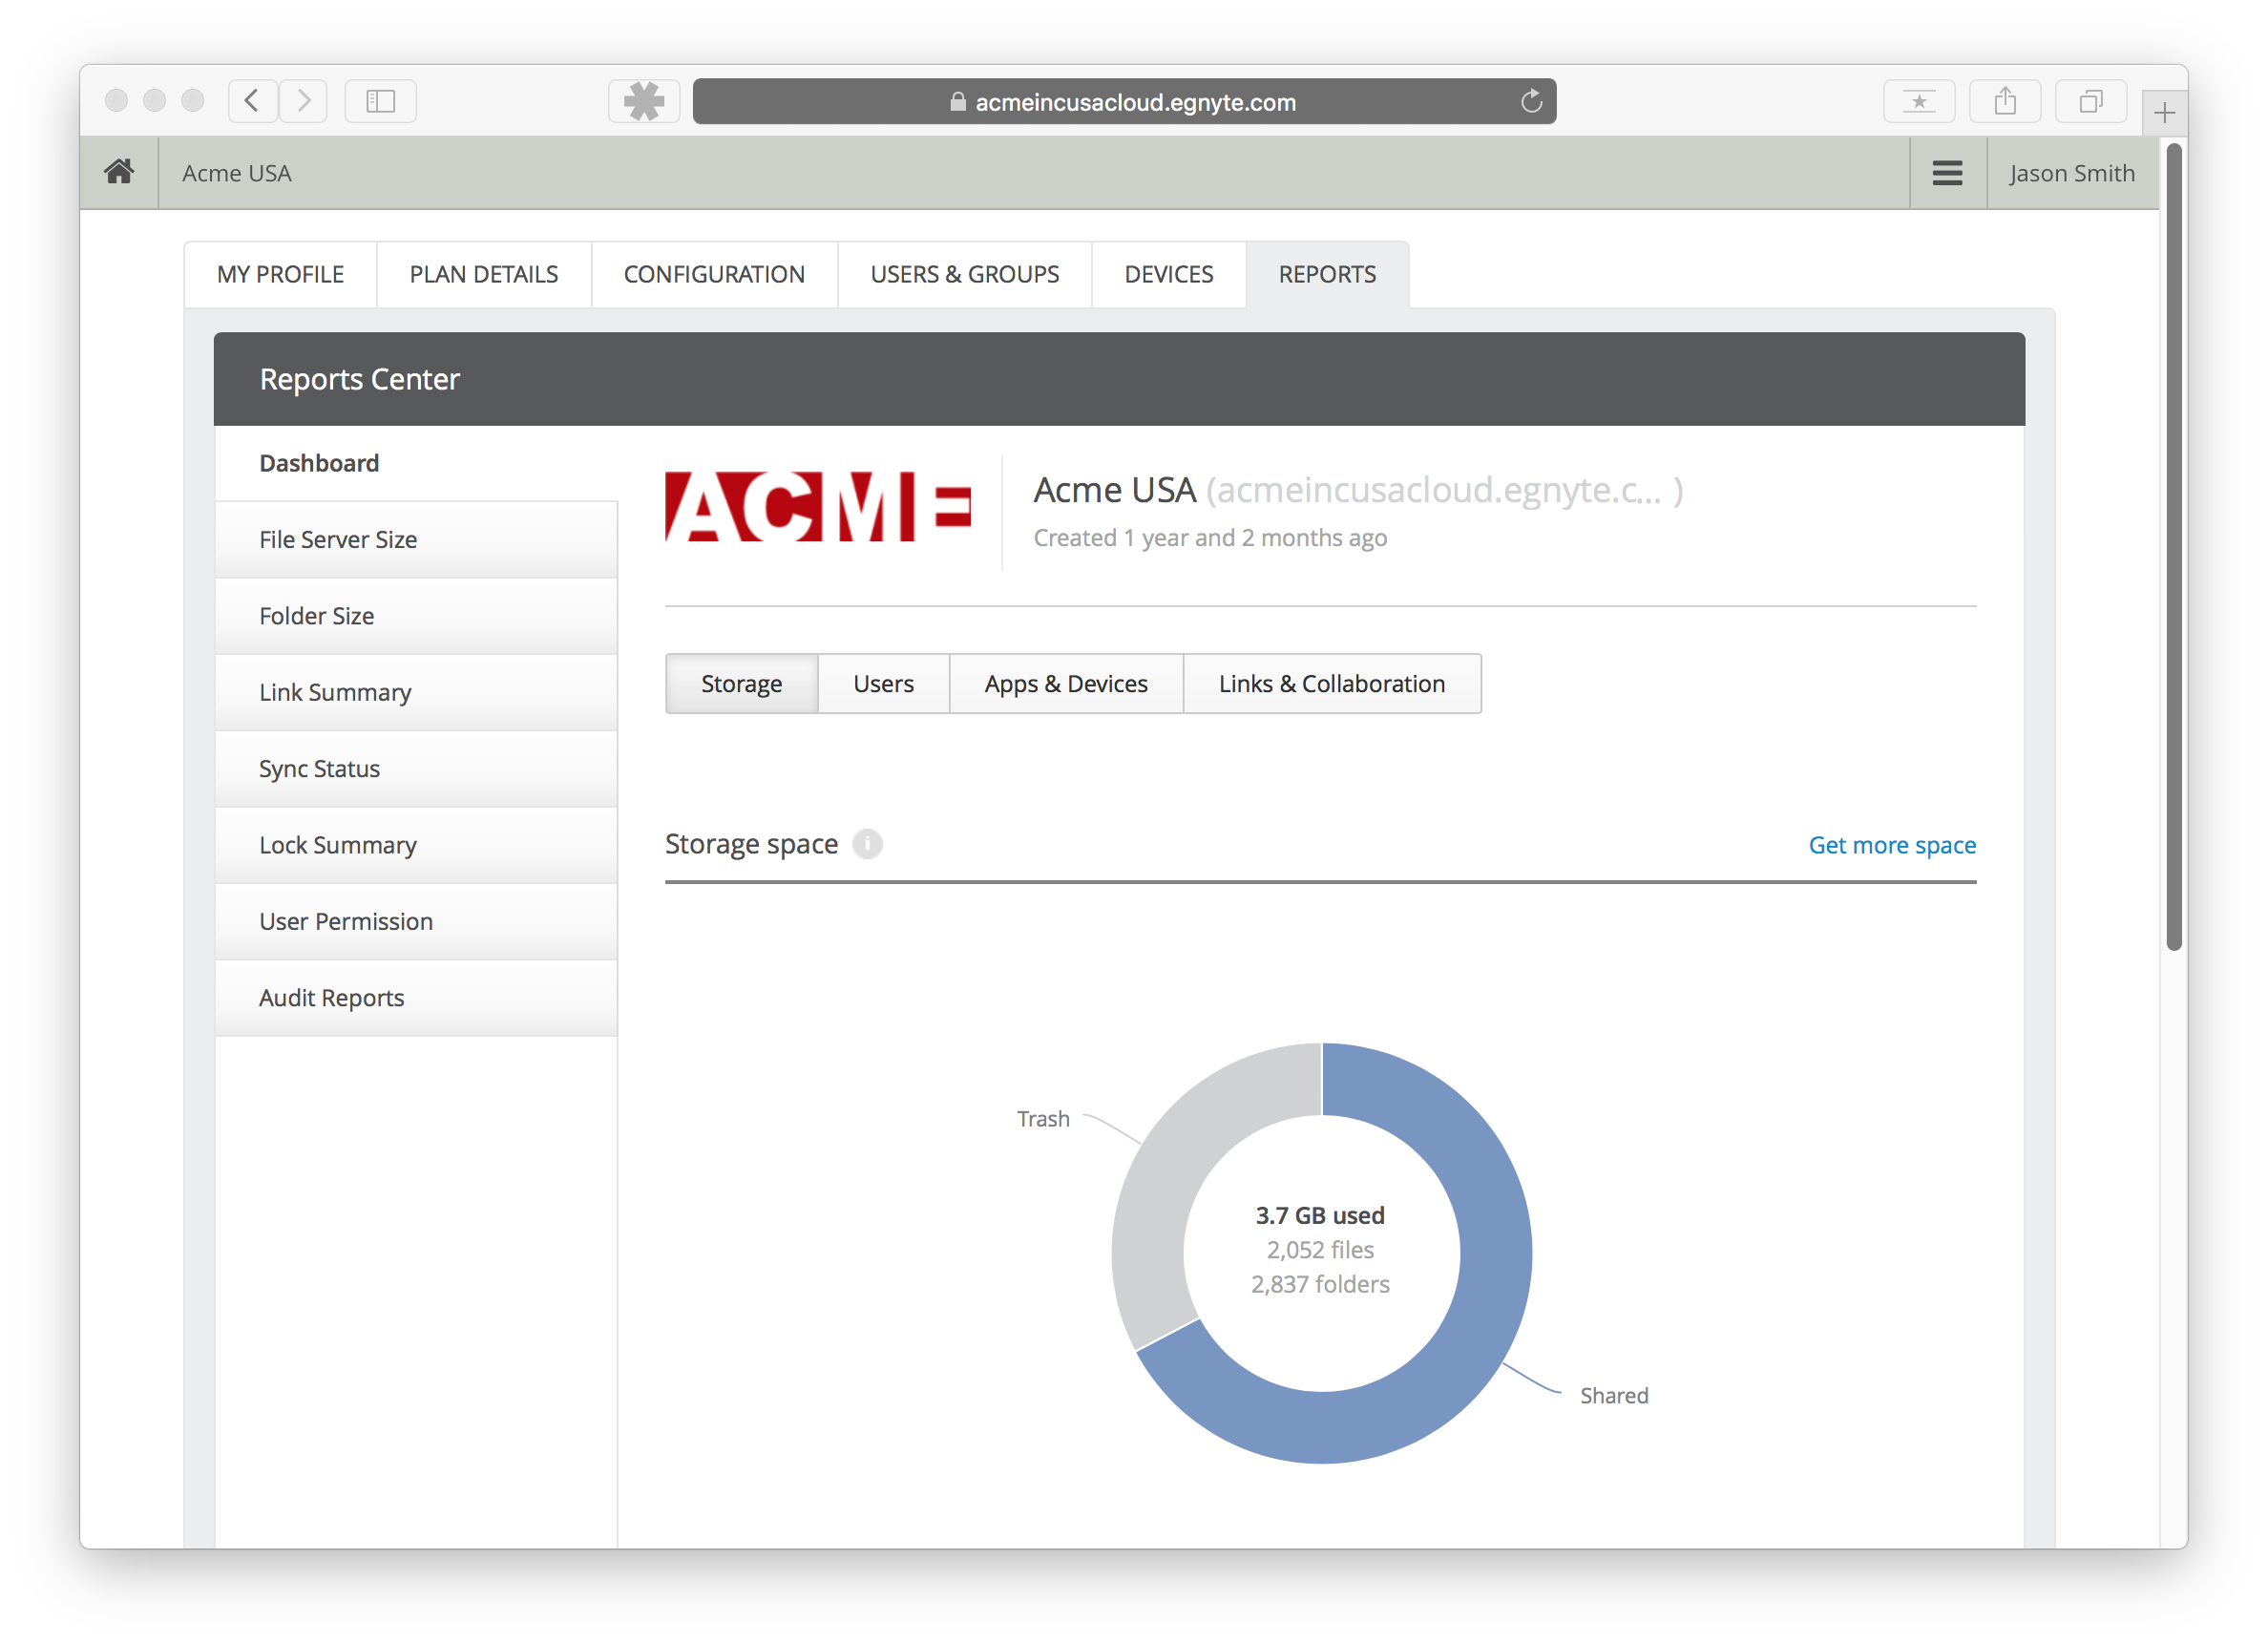Toggle the browser sidebar icon

click(380, 102)
